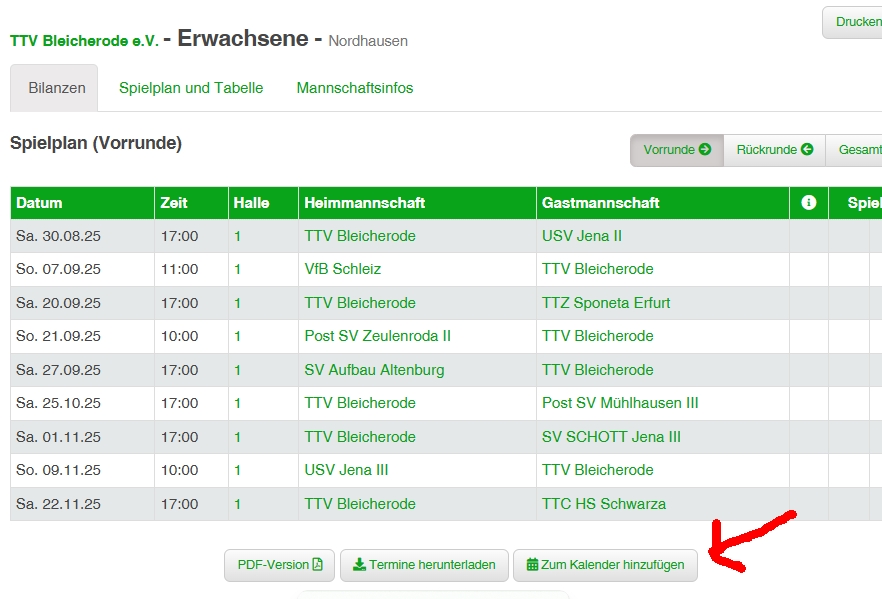Open the TTV Bleicherode e.V. club link
Screen dimensions: 882x599
(x=84, y=41)
